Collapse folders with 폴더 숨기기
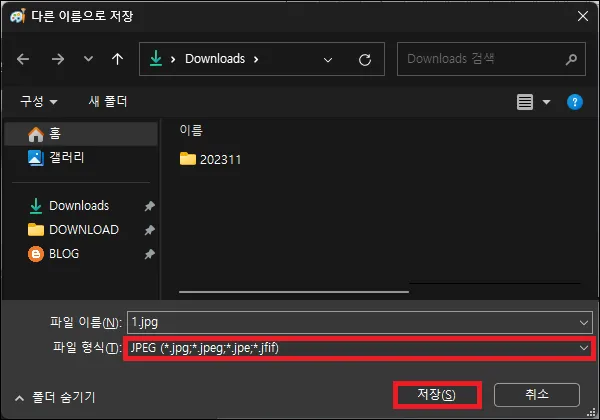 (55, 397)
